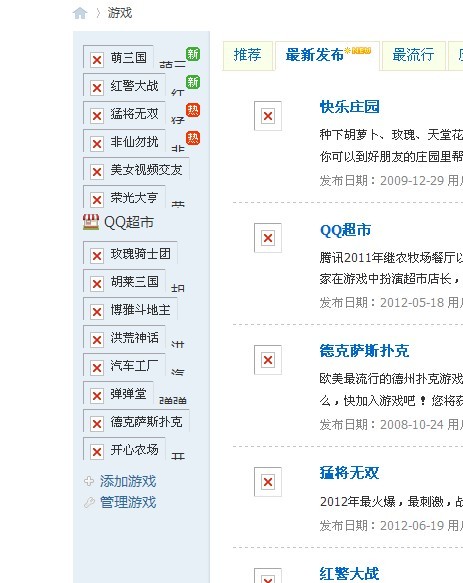Image resolution: width=463 pixels, height=583 pixels.
Task: Open 猛将无双 in the sidebar list
Action: tap(134, 114)
